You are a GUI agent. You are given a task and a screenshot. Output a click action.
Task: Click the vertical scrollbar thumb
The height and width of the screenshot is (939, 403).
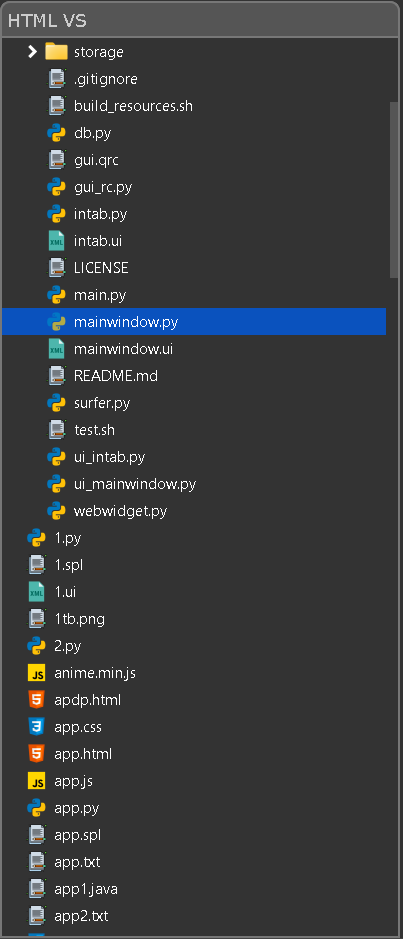point(394,190)
